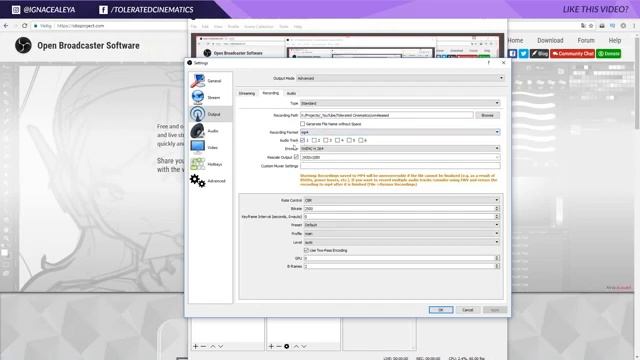Image resolution: width=640 pixels, height=360 pixels.
Task: Click remove scene minus icon in OBS
Action: pos(203,346)
